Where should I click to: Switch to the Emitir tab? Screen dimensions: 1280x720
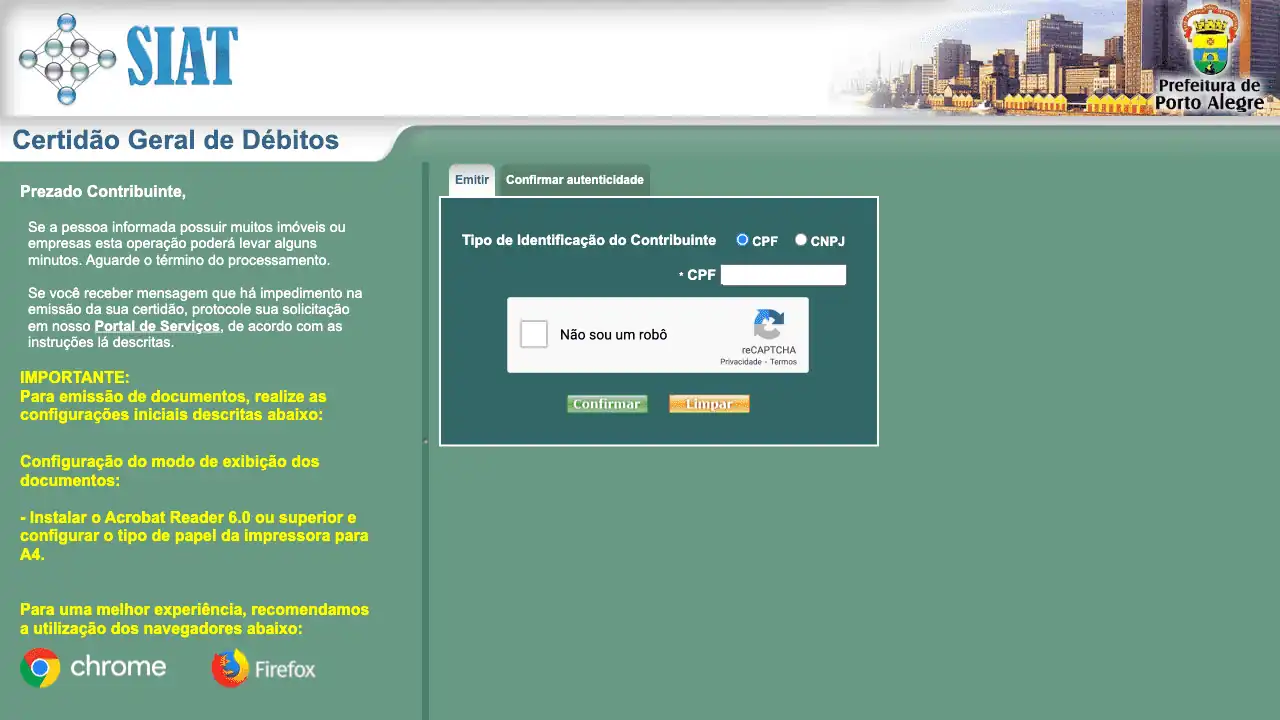(472, 180)
